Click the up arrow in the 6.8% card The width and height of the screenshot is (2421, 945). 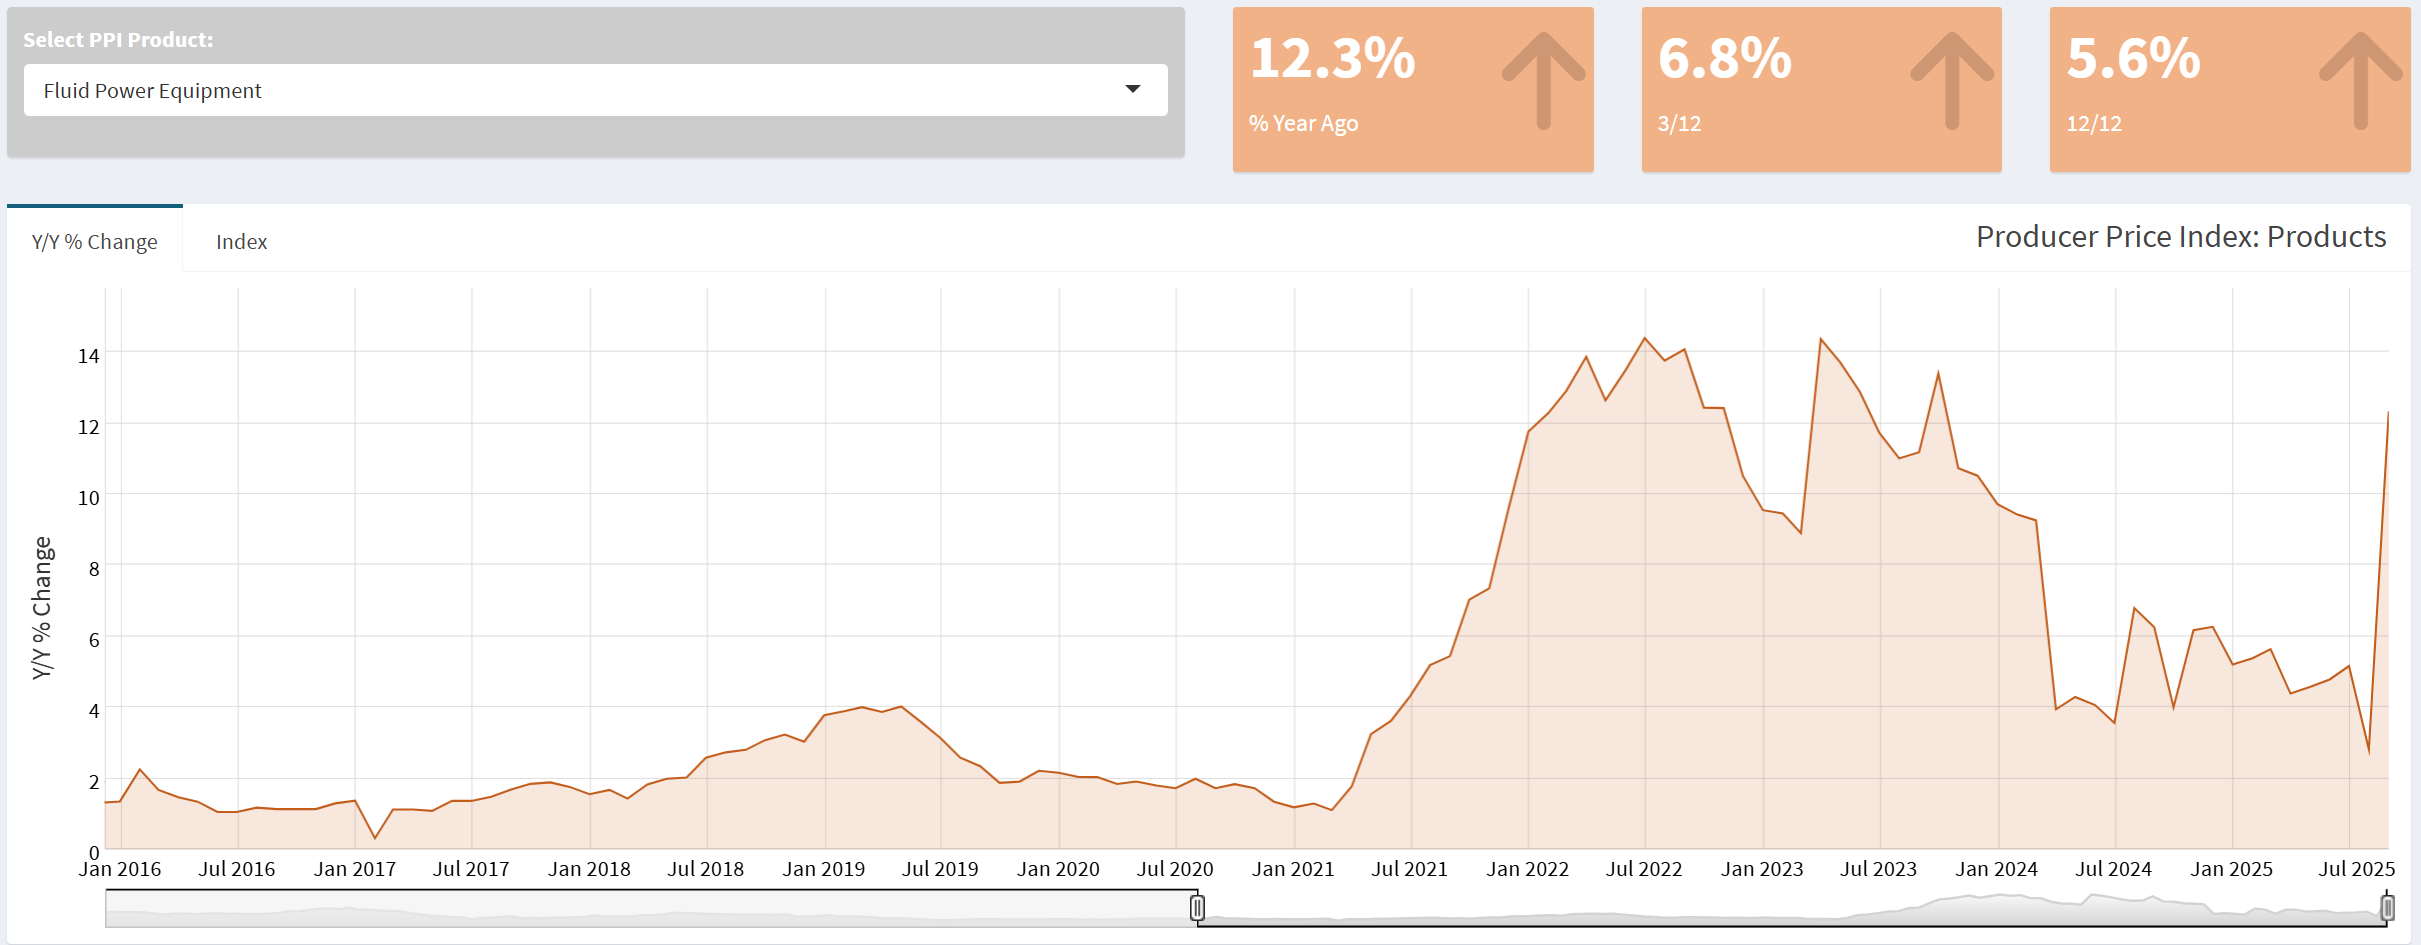1951,80
